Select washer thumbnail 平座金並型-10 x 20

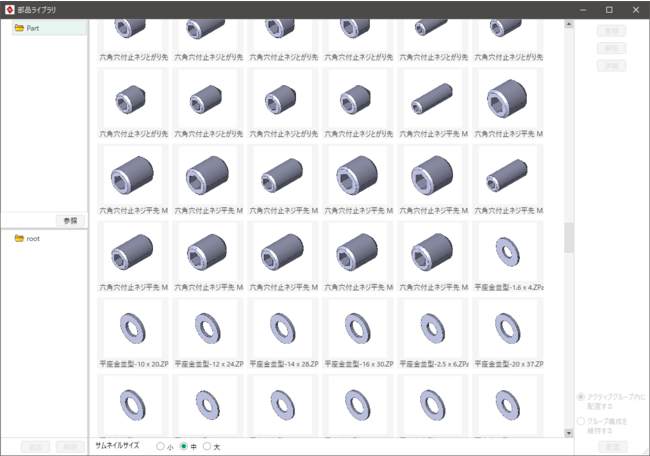tap(133, 333)
